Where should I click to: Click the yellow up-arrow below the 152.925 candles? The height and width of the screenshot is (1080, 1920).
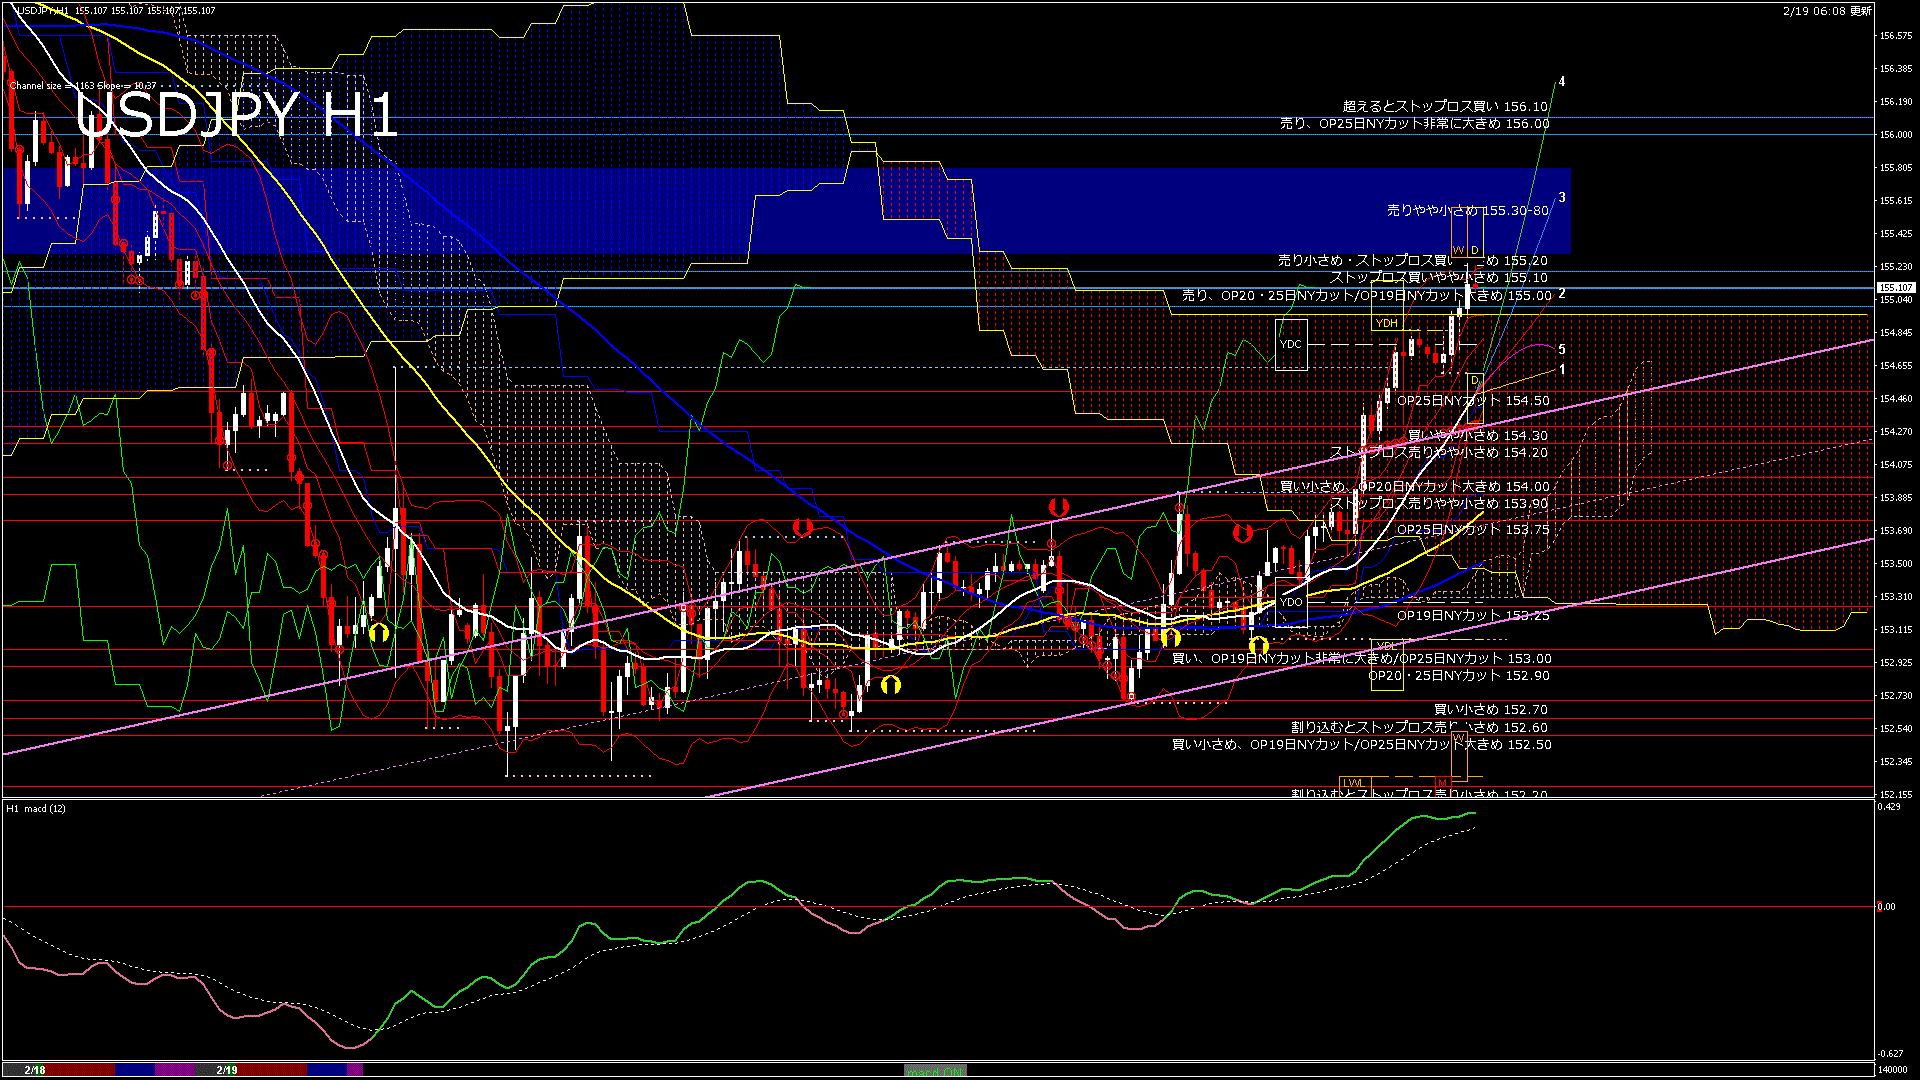click(x=890, y=684)
